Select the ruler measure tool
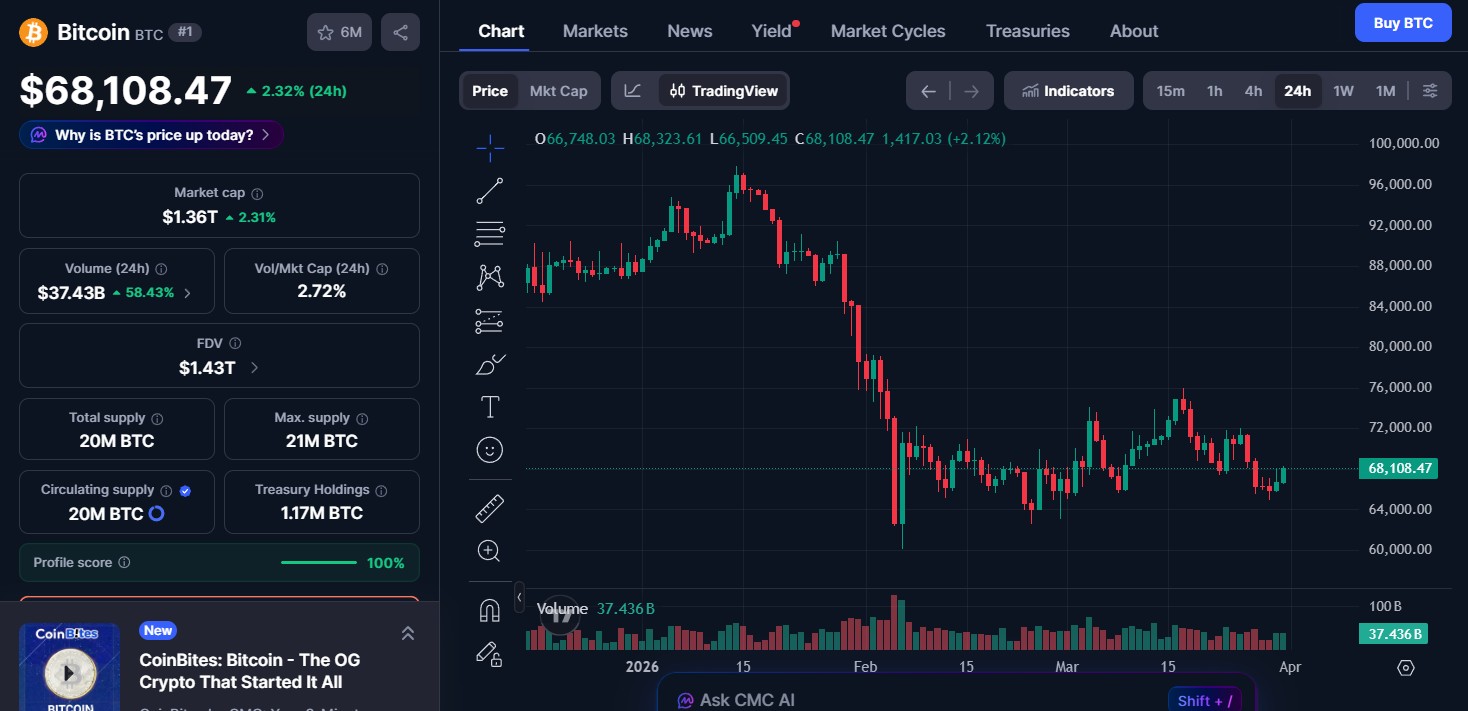 [x=490, y=508]
